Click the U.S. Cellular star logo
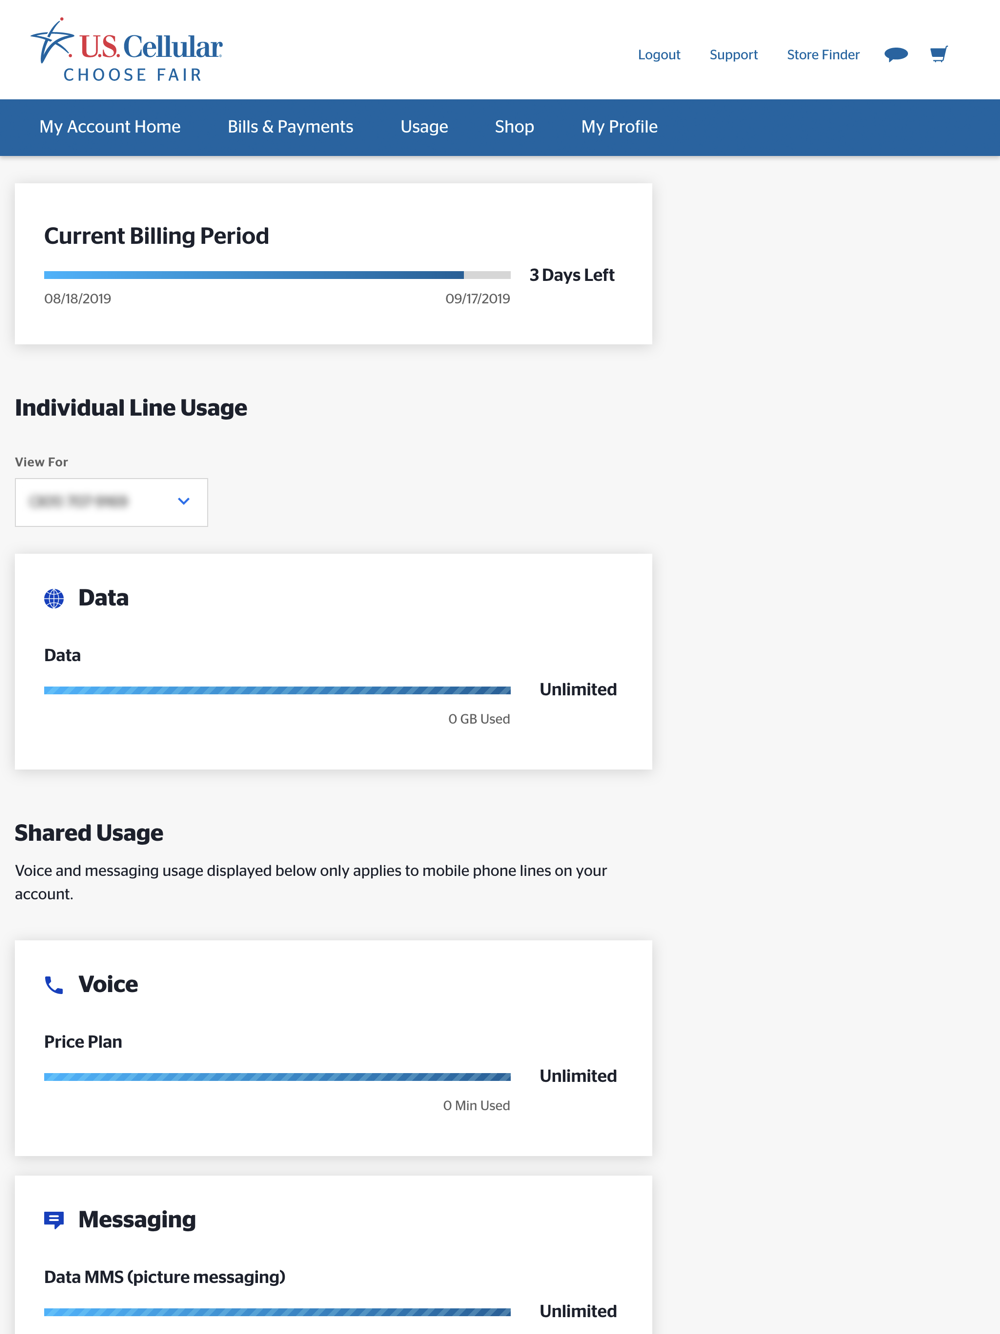Image resolution: width=1000 pixels, height=1334 pixels. (x=127, y=49)
